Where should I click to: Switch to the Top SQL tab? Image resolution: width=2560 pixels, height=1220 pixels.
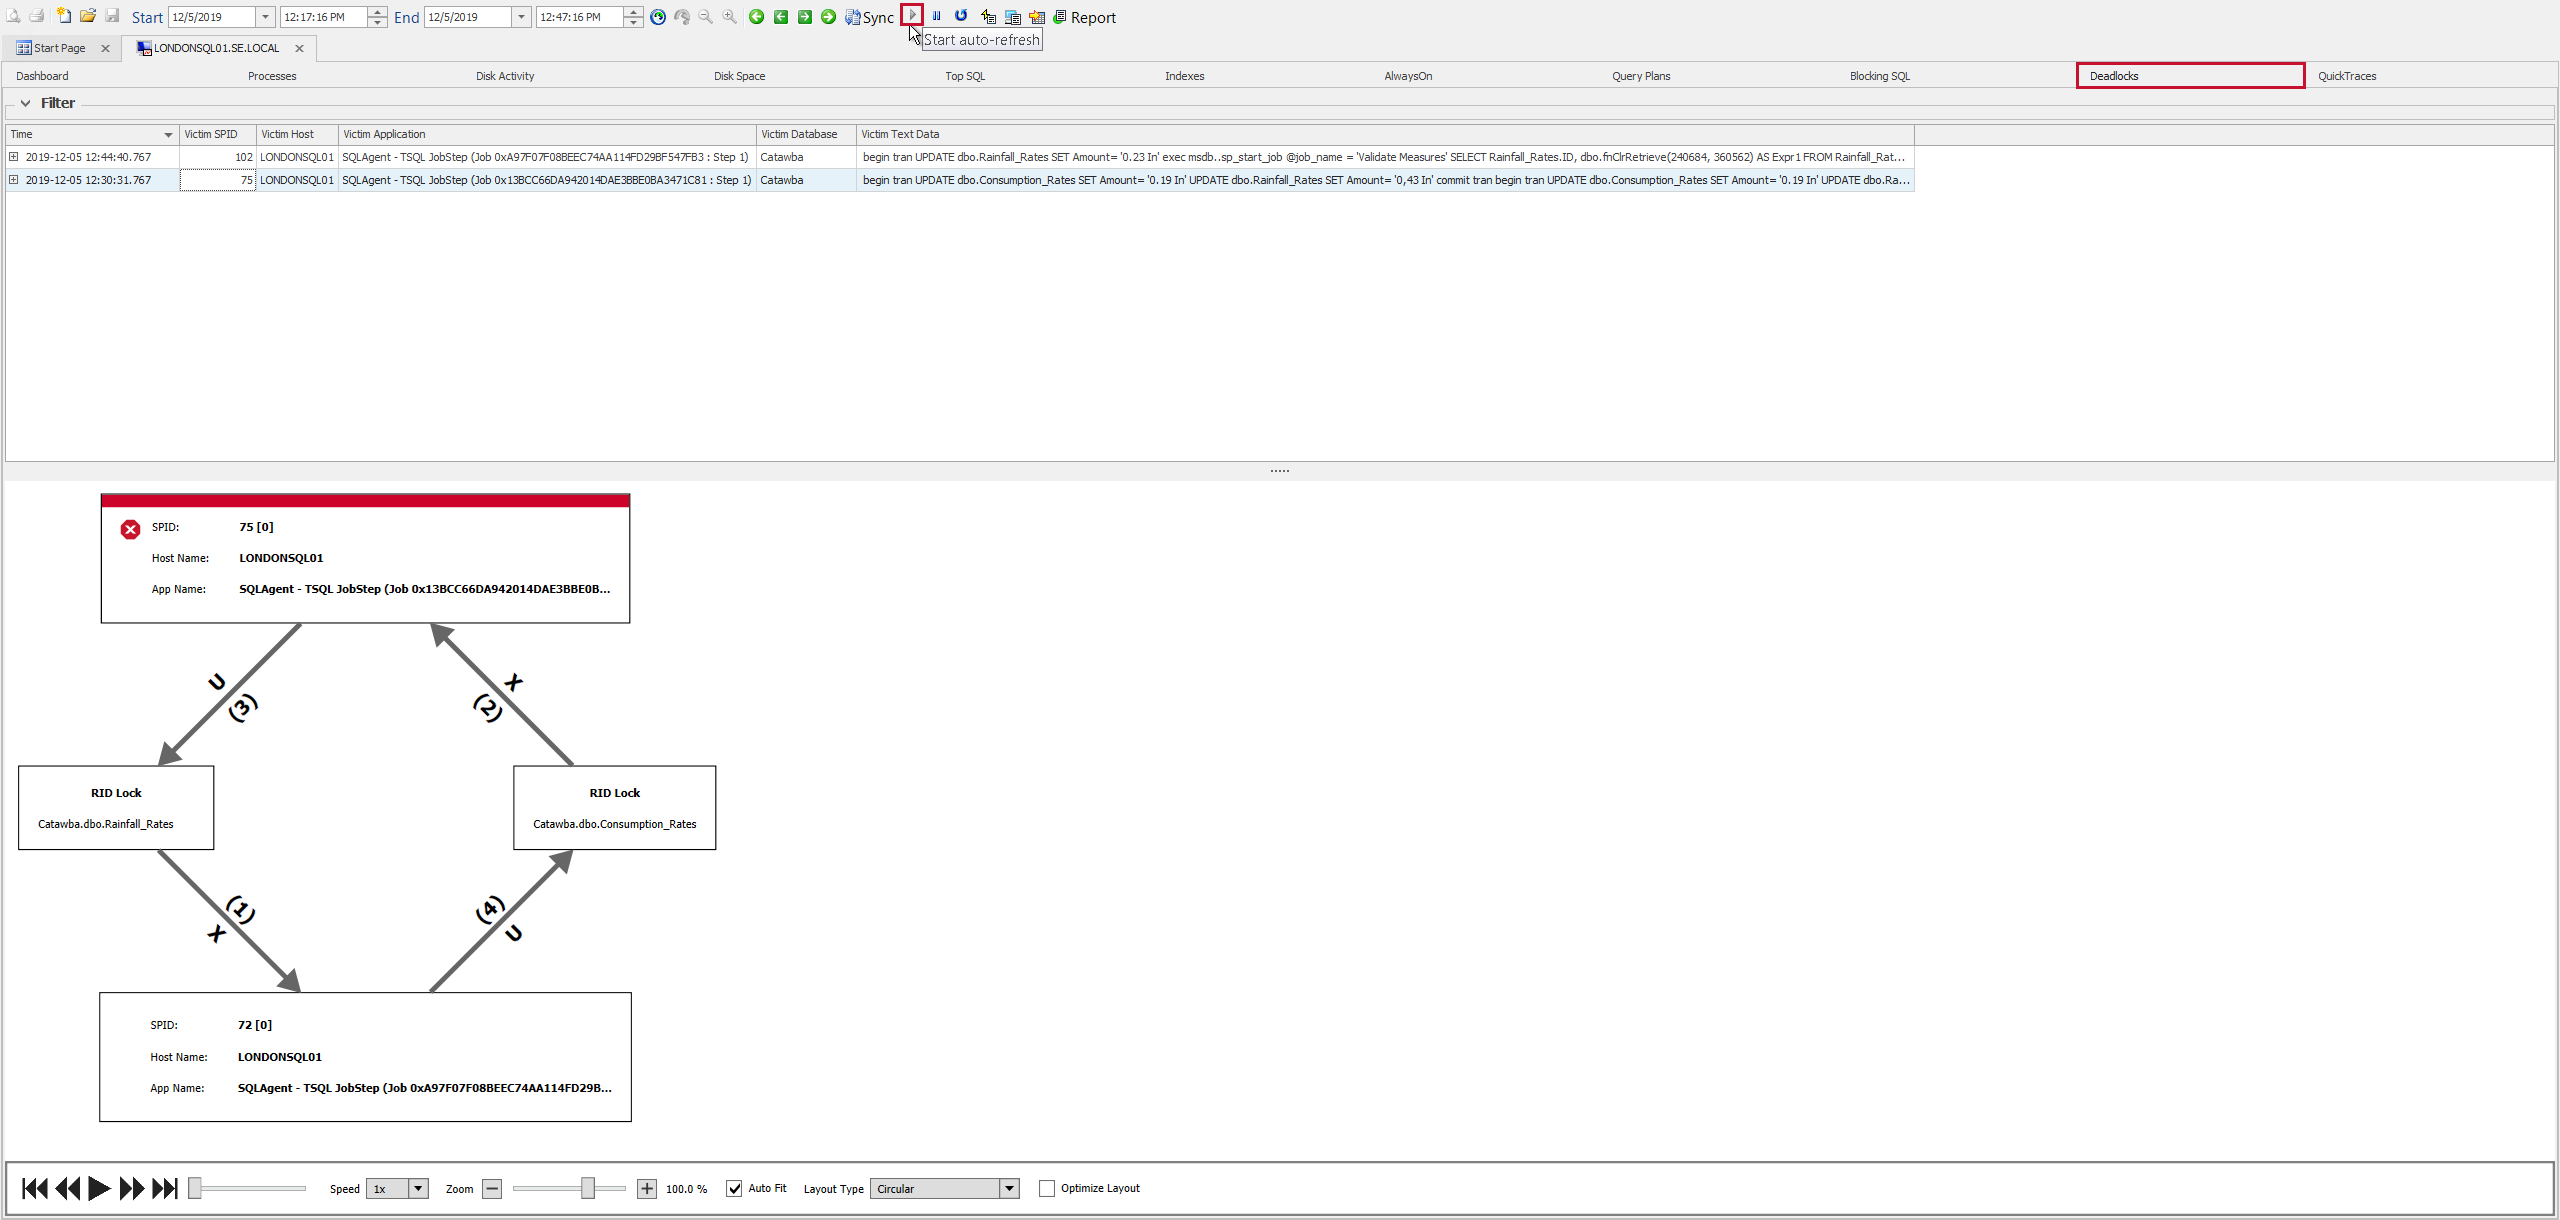(964, 75)
